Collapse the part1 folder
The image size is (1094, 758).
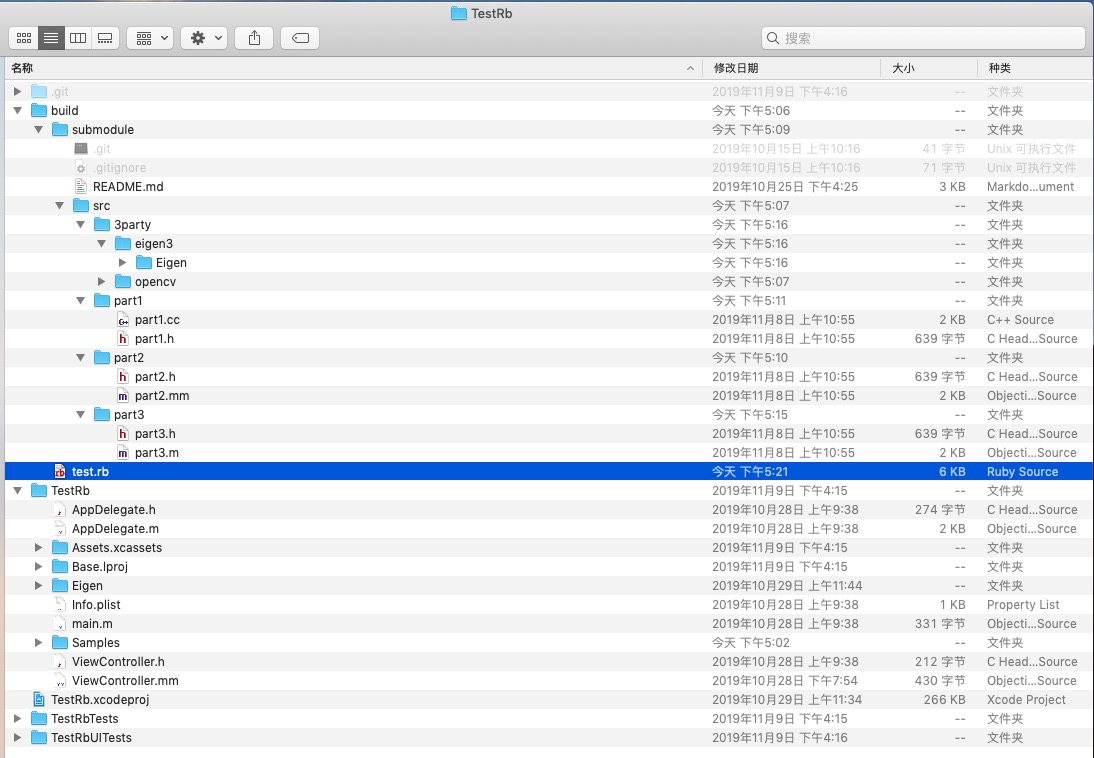(80, 301)
